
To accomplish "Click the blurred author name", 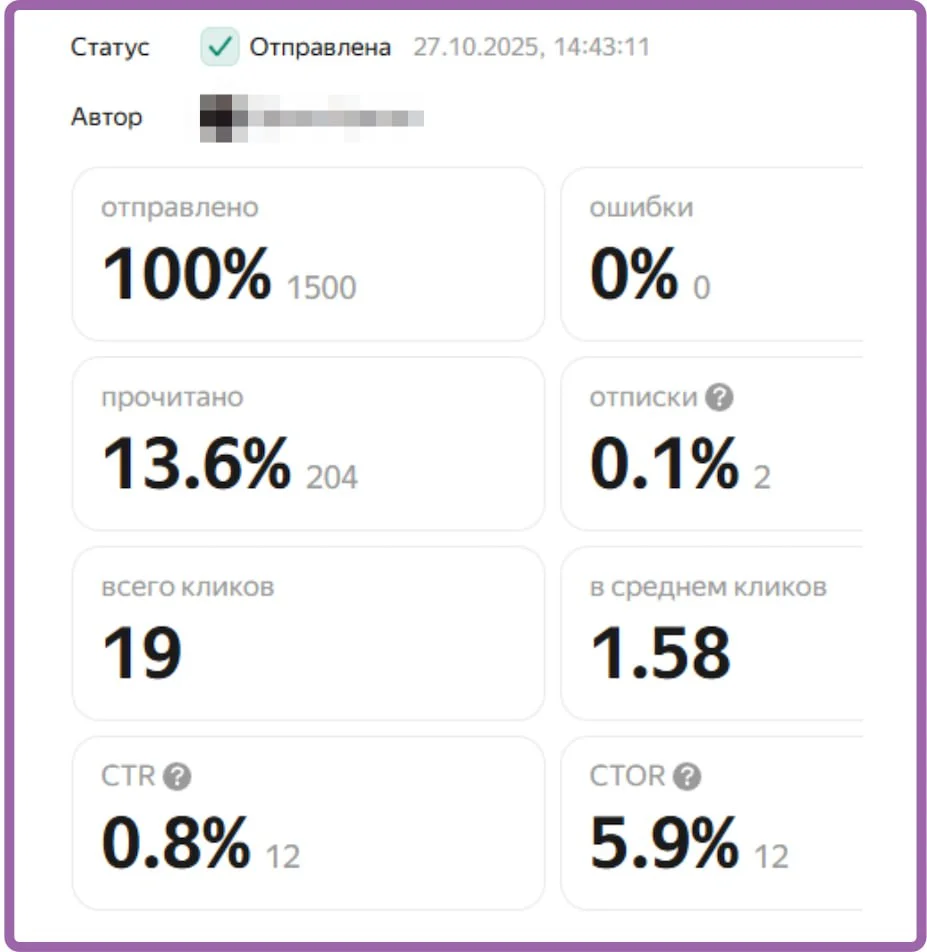I will (312, 117).
